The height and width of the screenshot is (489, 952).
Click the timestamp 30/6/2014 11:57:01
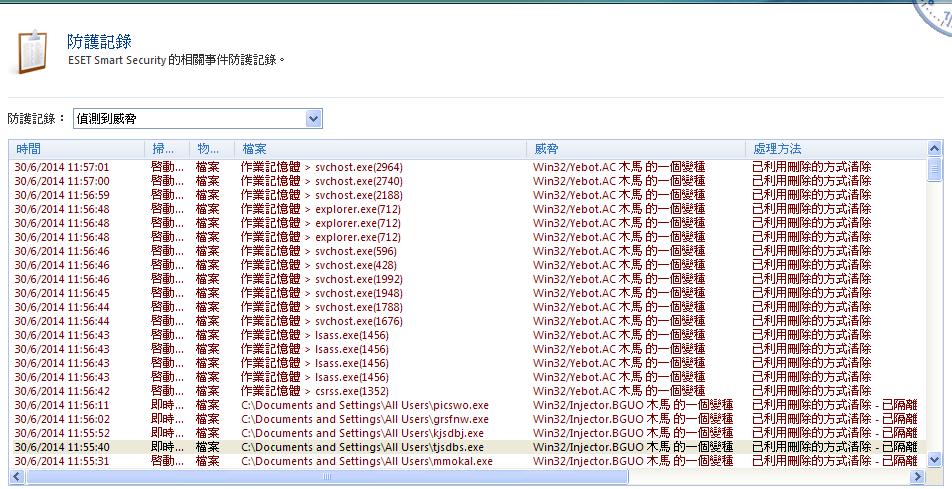pyautogui.click(x=62, y=167)
